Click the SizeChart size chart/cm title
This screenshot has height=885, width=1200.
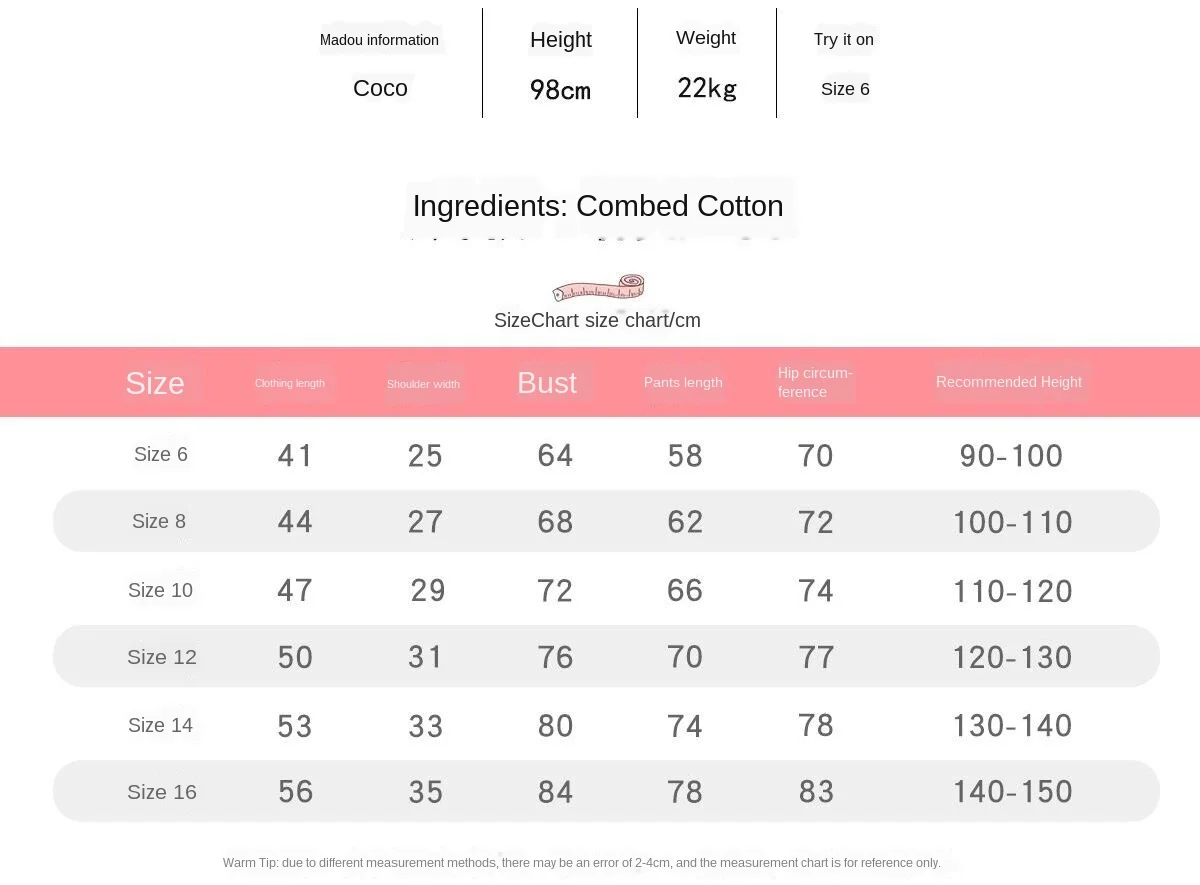click(x=597, y=320)
